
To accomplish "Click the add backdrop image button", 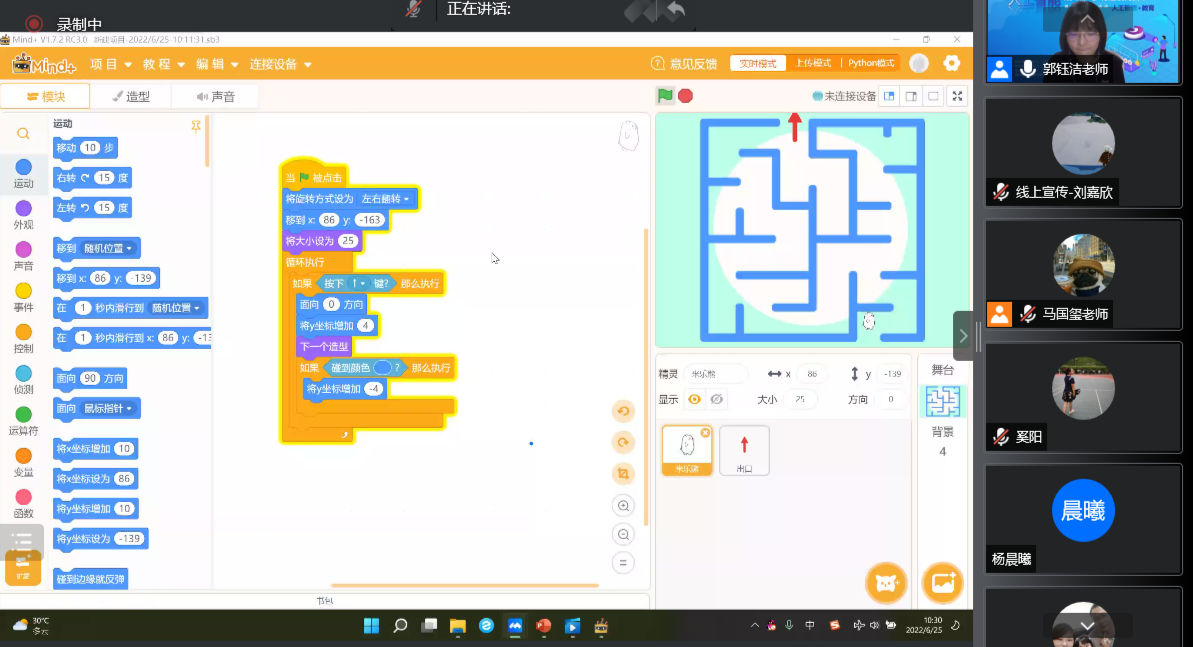I will tap(942, 581).
